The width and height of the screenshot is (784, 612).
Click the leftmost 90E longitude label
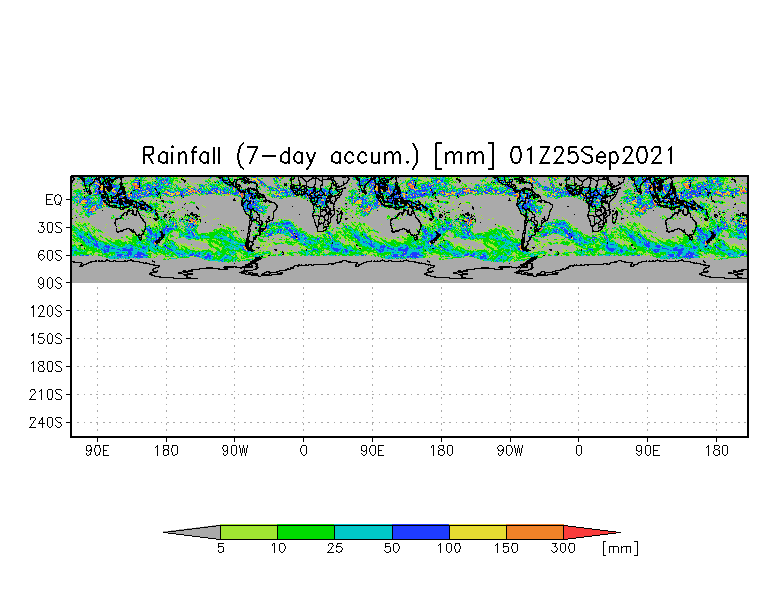click(x=97, y=451)
